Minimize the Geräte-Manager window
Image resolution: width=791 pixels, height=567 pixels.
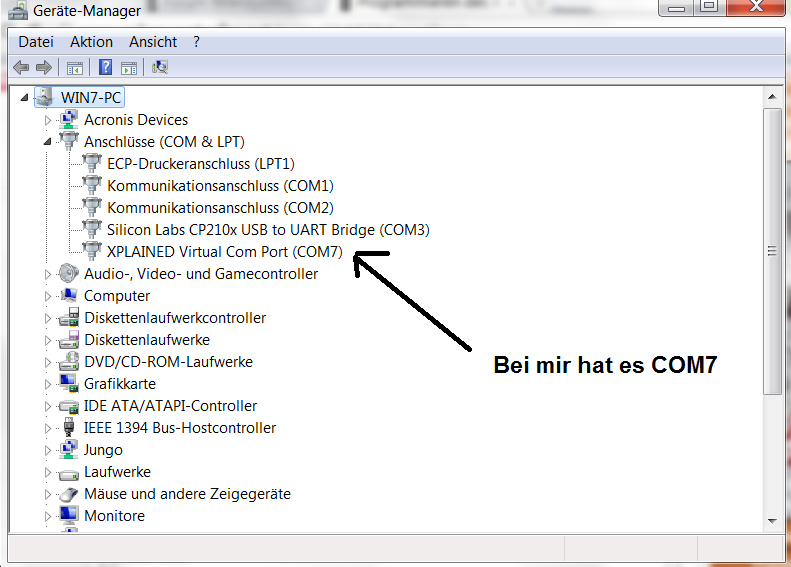point(676,8)
